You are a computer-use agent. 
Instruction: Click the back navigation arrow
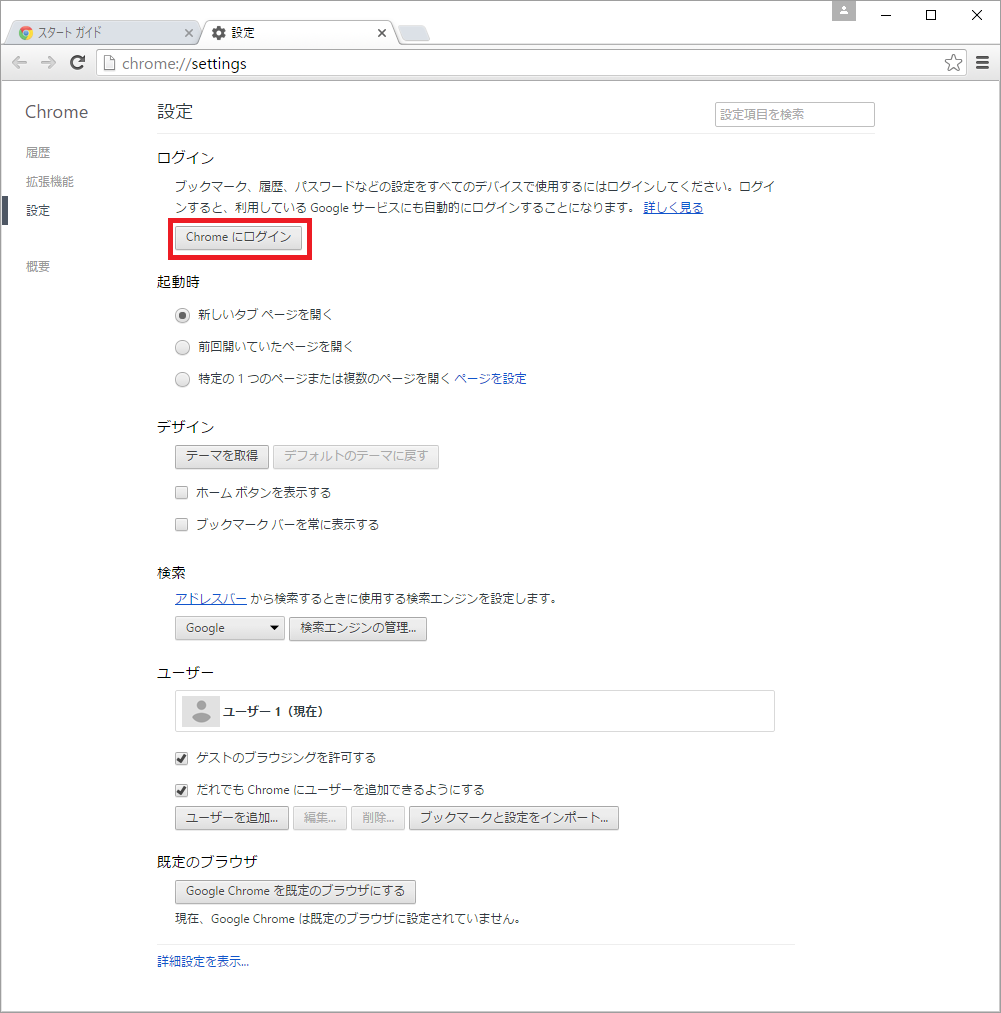click(18, 62)
